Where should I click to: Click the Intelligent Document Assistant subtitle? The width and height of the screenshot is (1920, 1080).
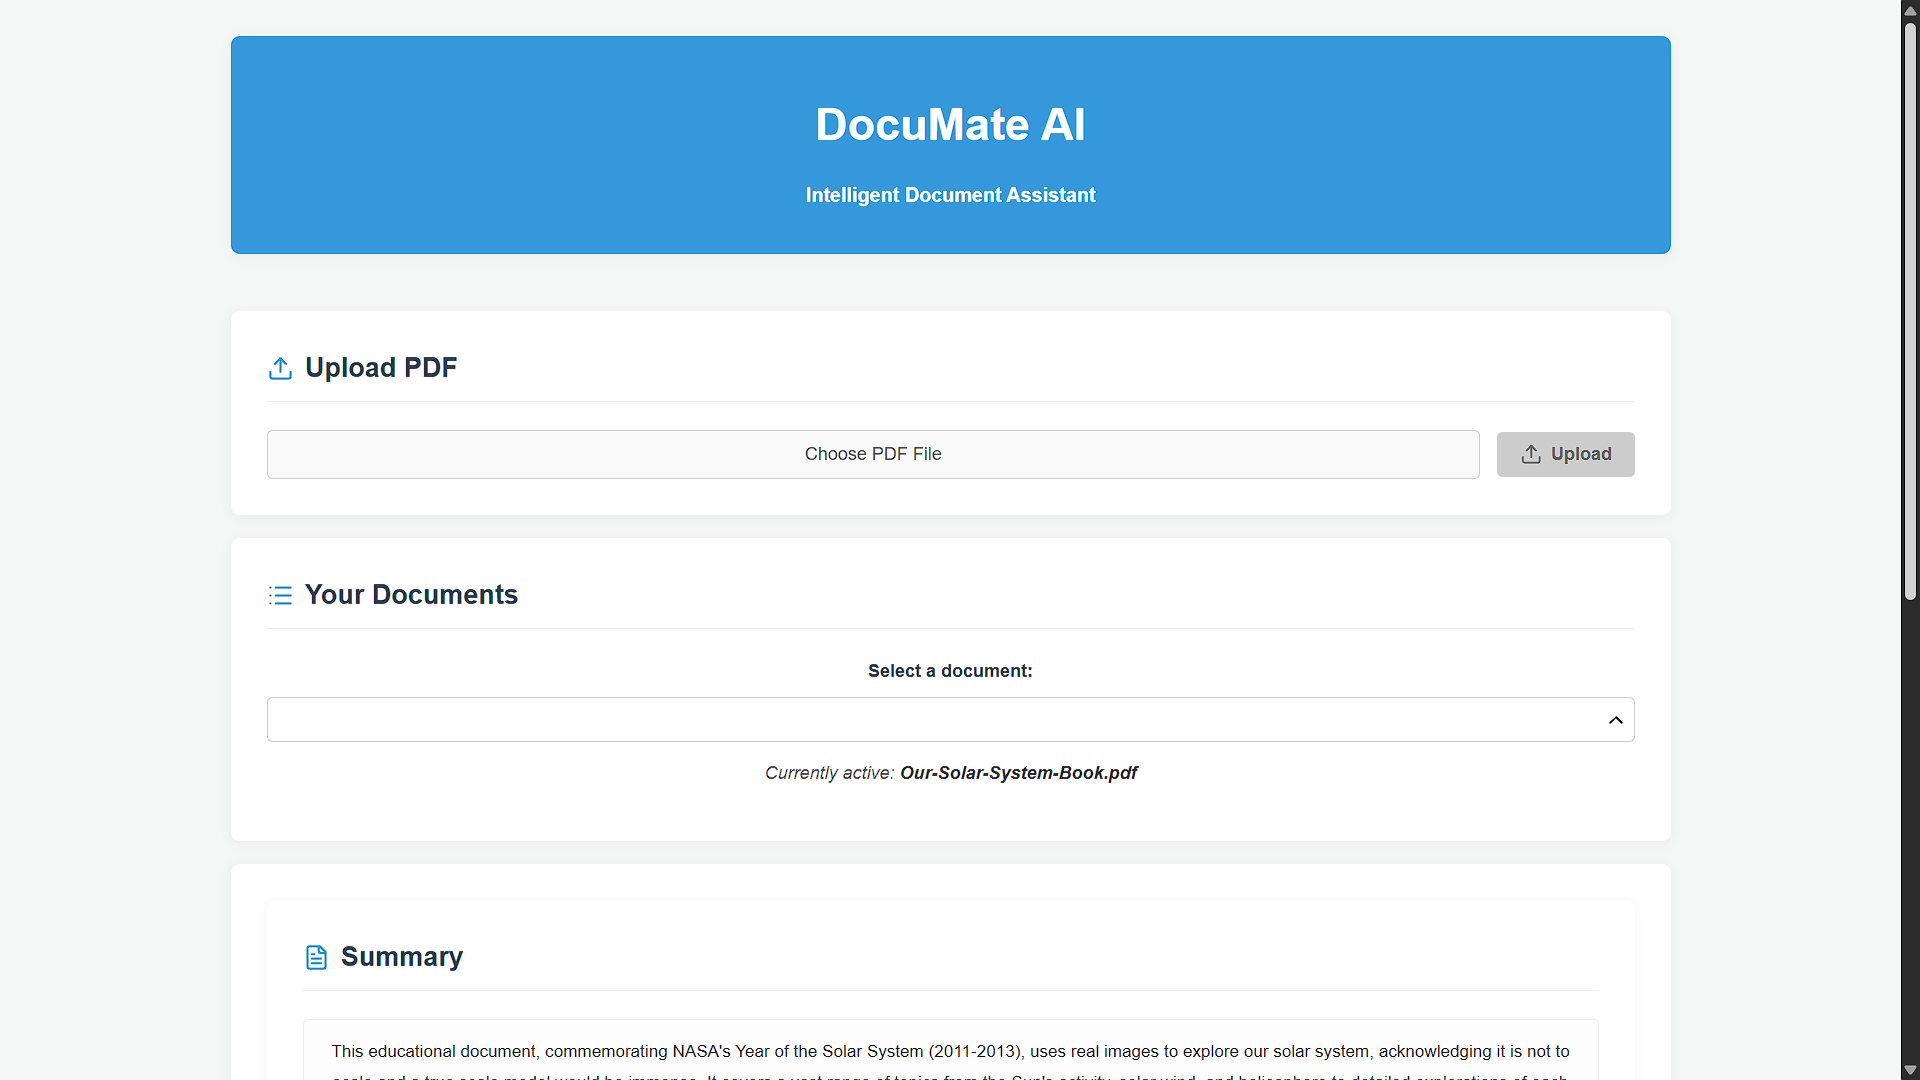pyautogui.click(x=950, y=195)
